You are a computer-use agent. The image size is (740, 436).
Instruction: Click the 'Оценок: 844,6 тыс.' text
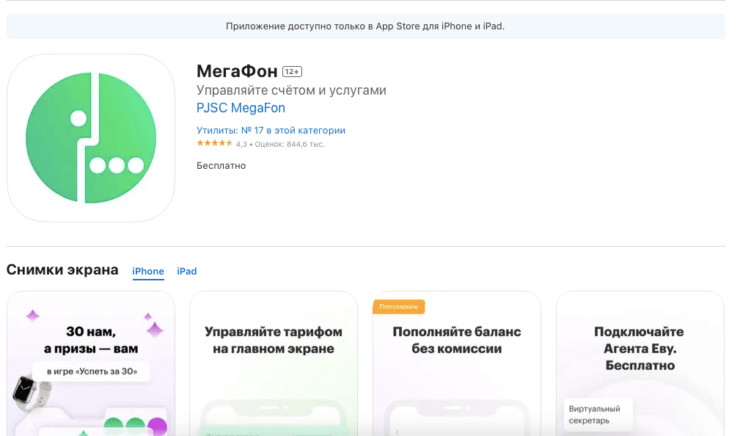tap(289, 144)
